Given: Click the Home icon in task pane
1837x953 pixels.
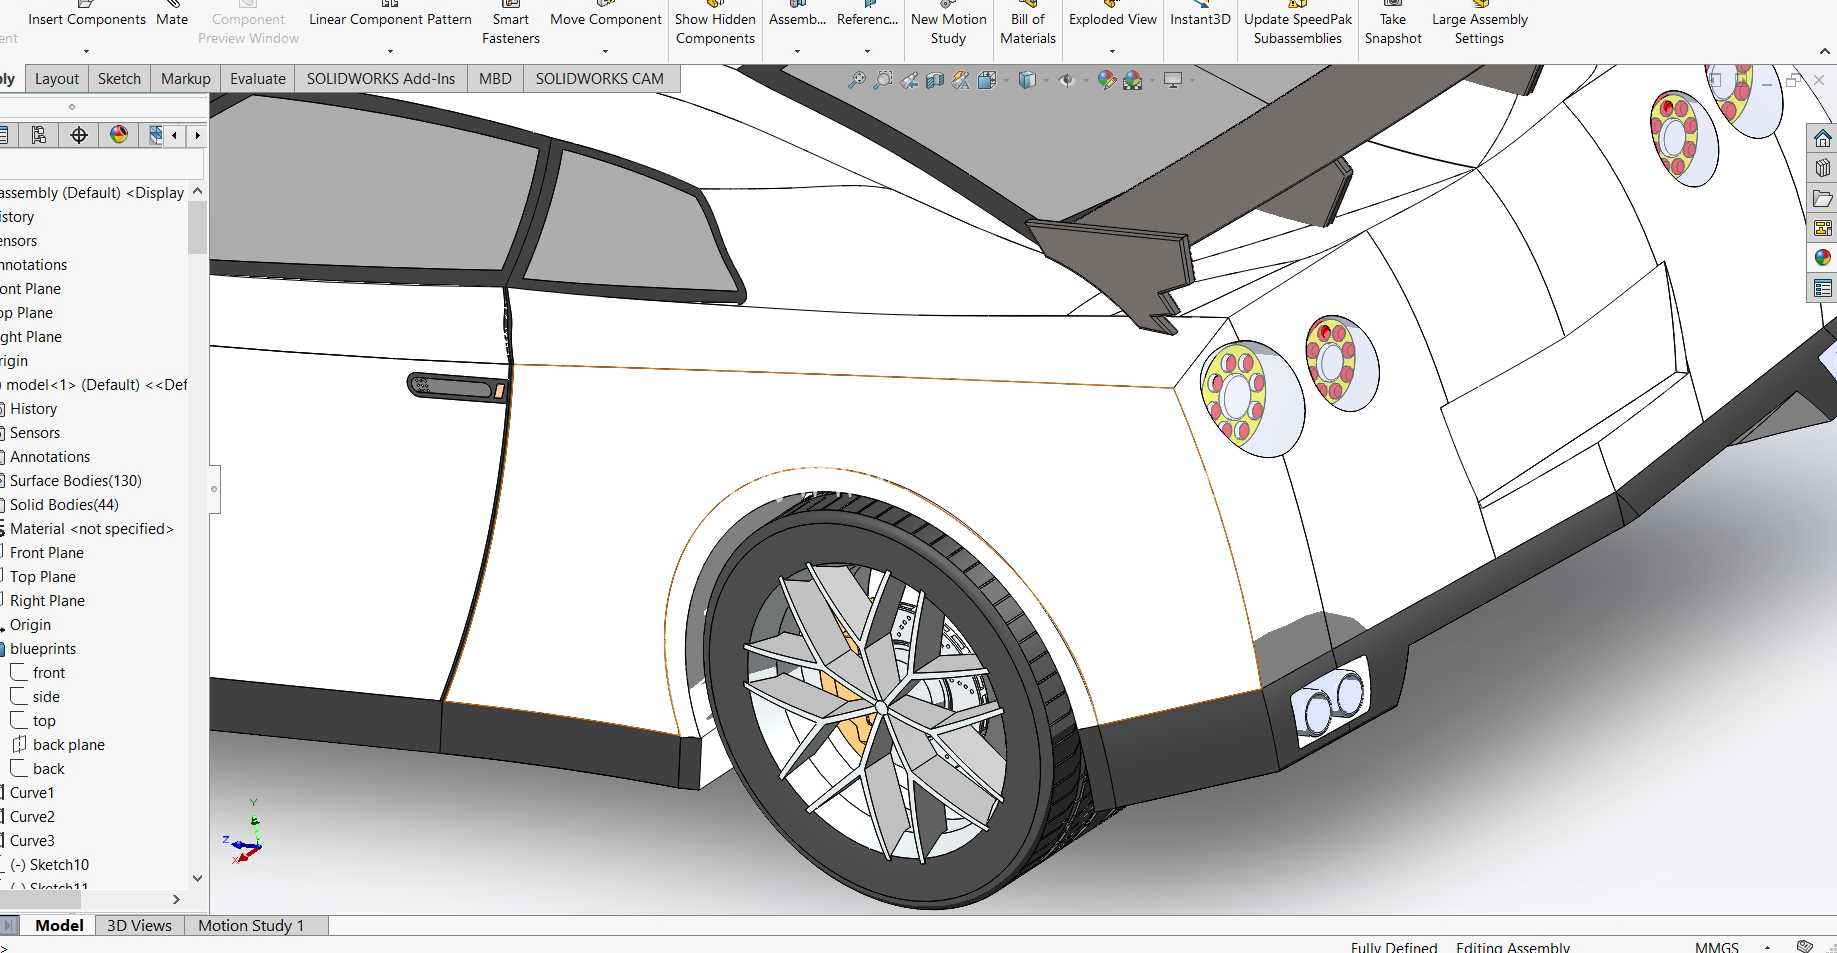Looking at the screenshot, I should (x=1823, y=138).
